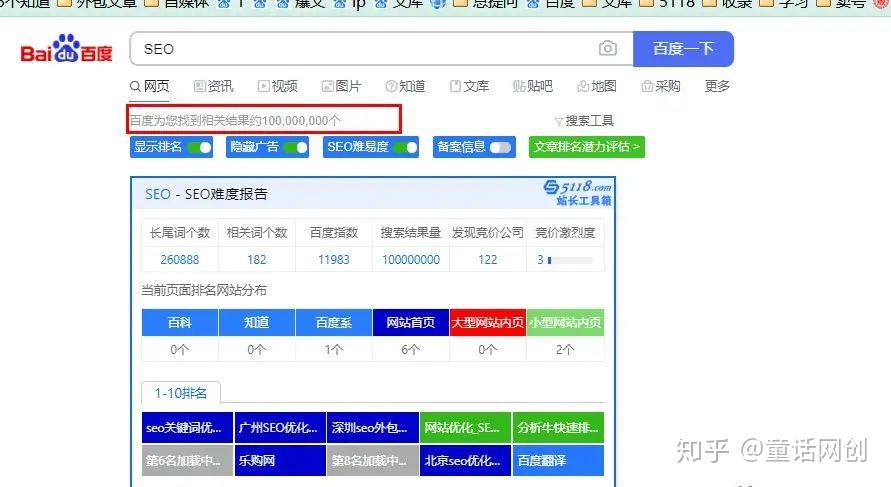Switch to 视频 search tab
This screenshot has height=487, width=891.
click(x=277, y=86)
